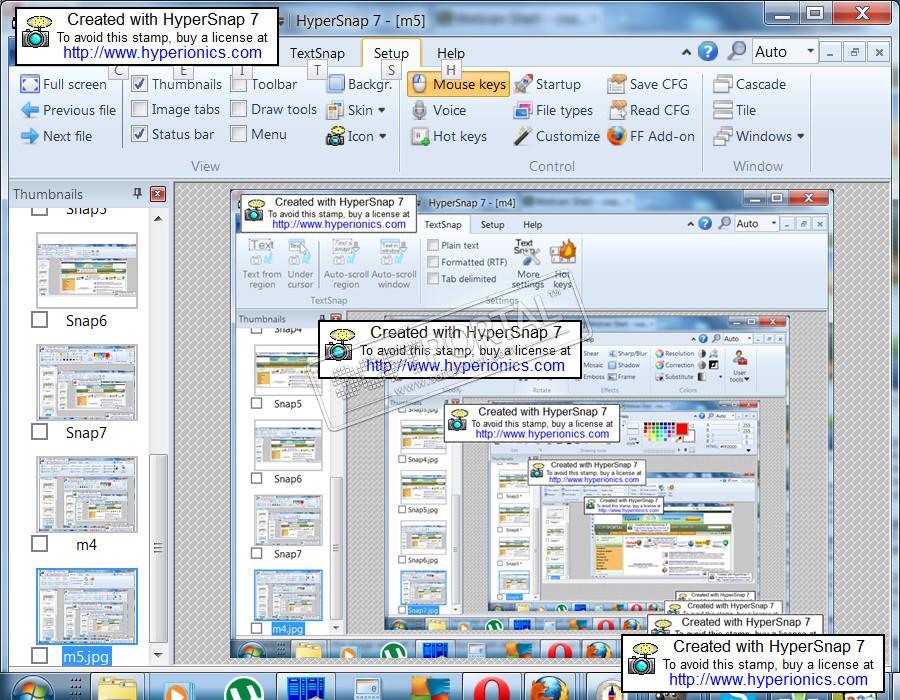Enable the Menu checkbox
The image size is (900, 700).
[x=238, y=134]
